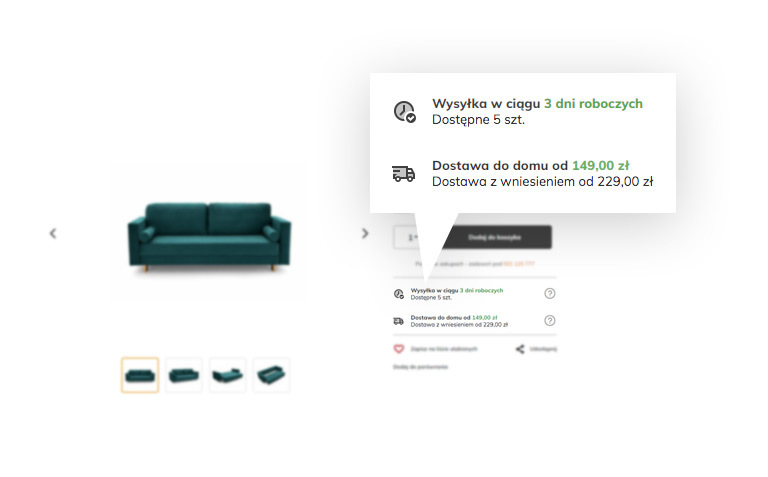Click the share icon
Viewport: 768px width, 477px height.
520,349
